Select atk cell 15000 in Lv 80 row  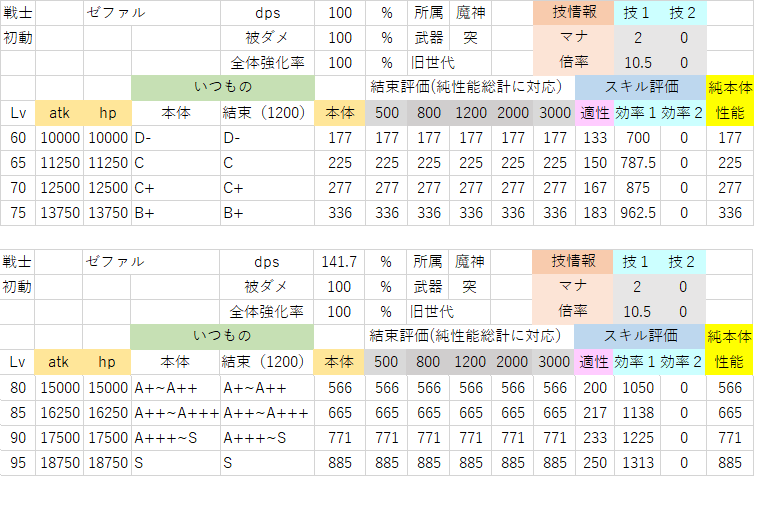pyautogui.click(x=60, y=388)
